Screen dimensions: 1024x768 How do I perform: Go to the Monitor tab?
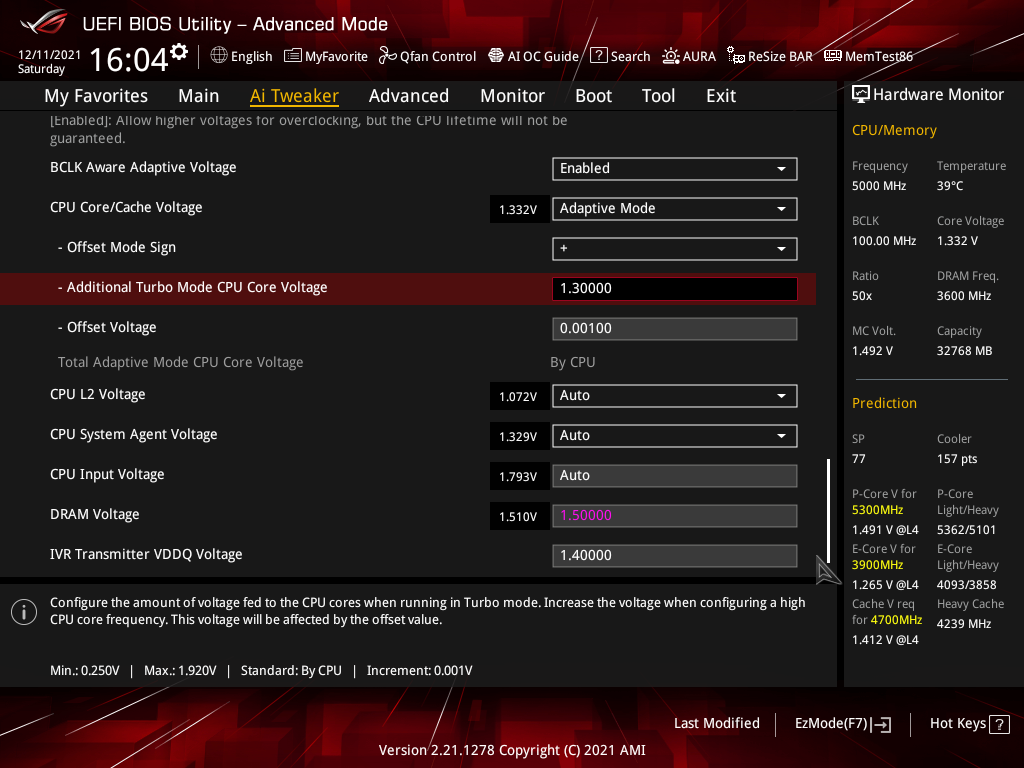(513, 96)
